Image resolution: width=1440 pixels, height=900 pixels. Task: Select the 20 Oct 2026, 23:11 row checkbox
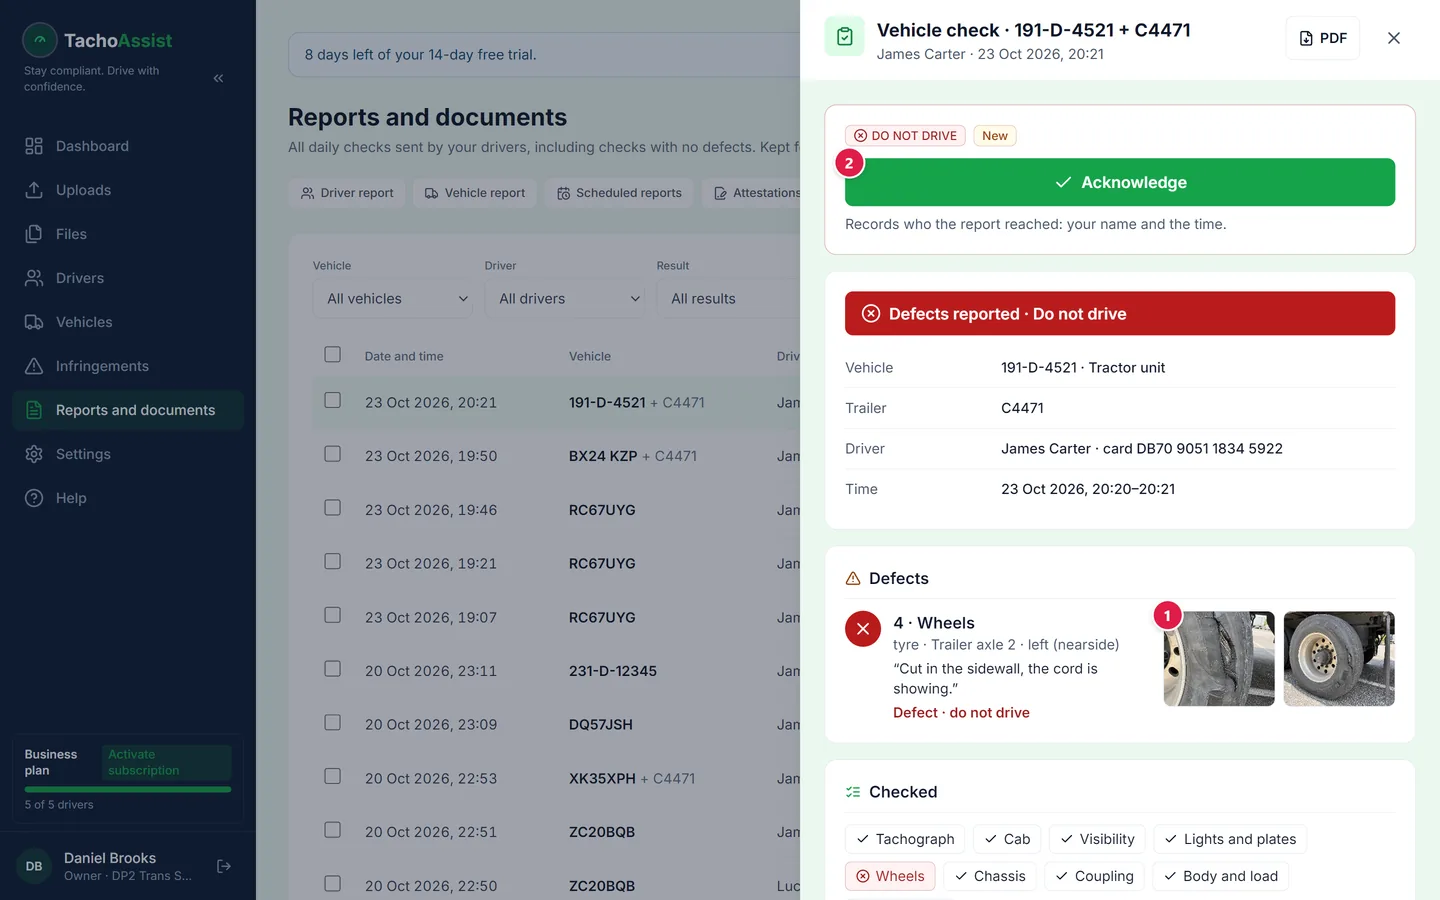click(x=333, y=669)
